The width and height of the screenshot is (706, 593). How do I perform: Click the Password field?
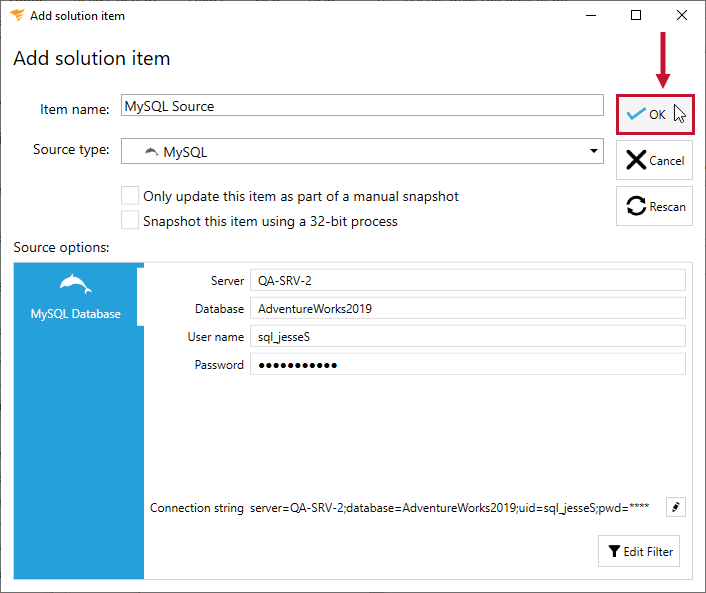click(468, 364)
